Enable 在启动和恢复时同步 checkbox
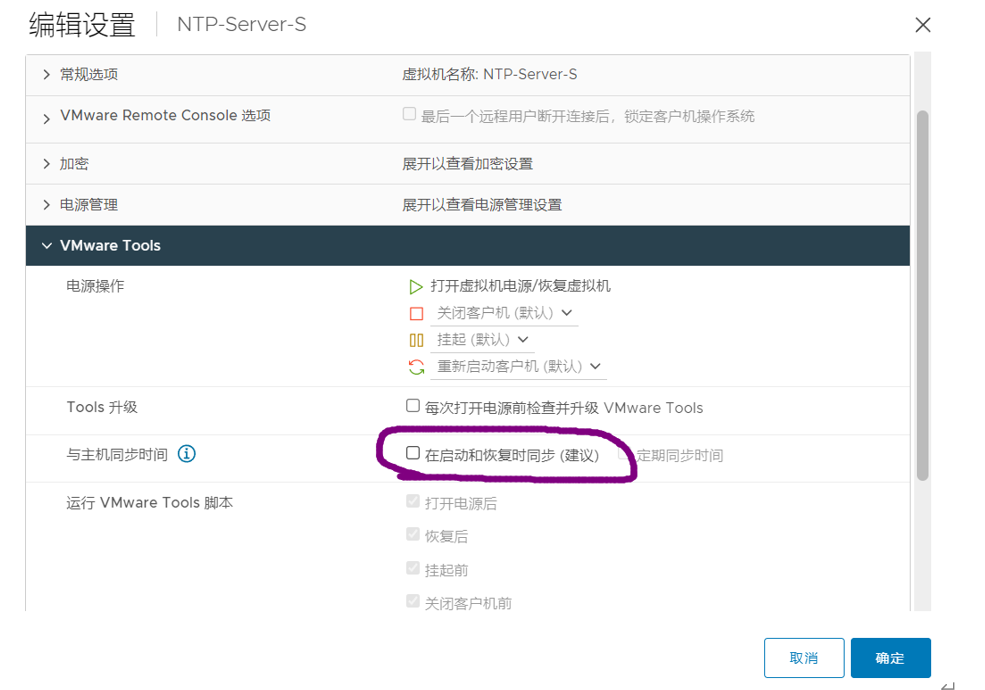Screen dimensions: 985x690 coord(413,453)
